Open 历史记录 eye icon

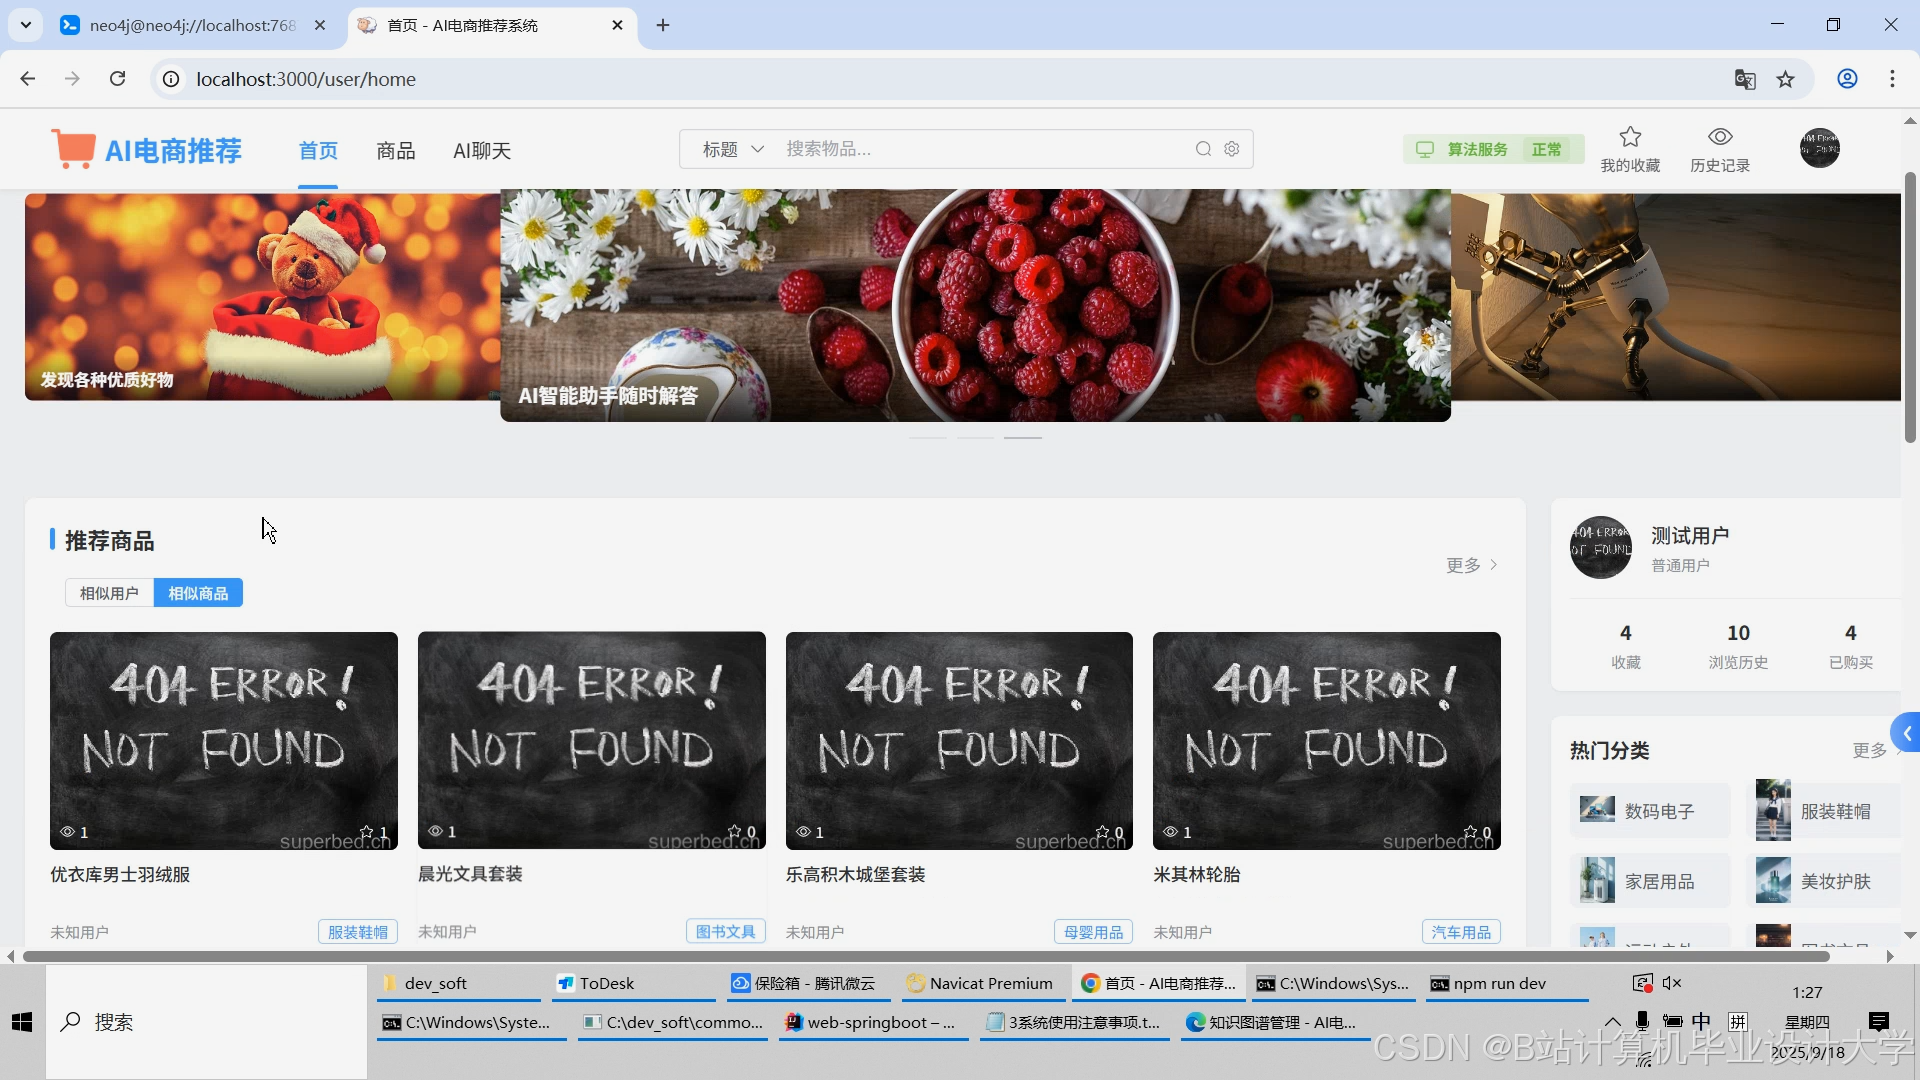[x=1720, y=137]
